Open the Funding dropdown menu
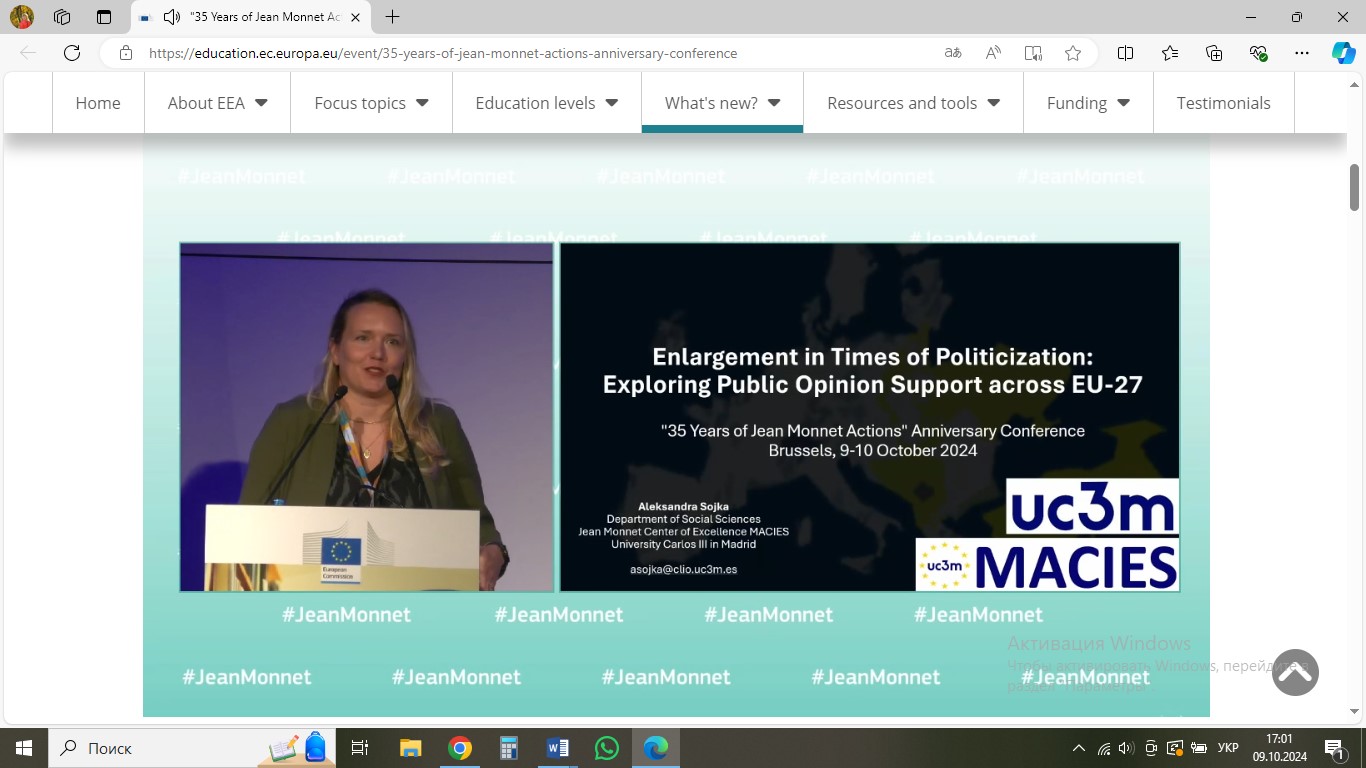This screenshot has width=1366, height=768. 1088,103
